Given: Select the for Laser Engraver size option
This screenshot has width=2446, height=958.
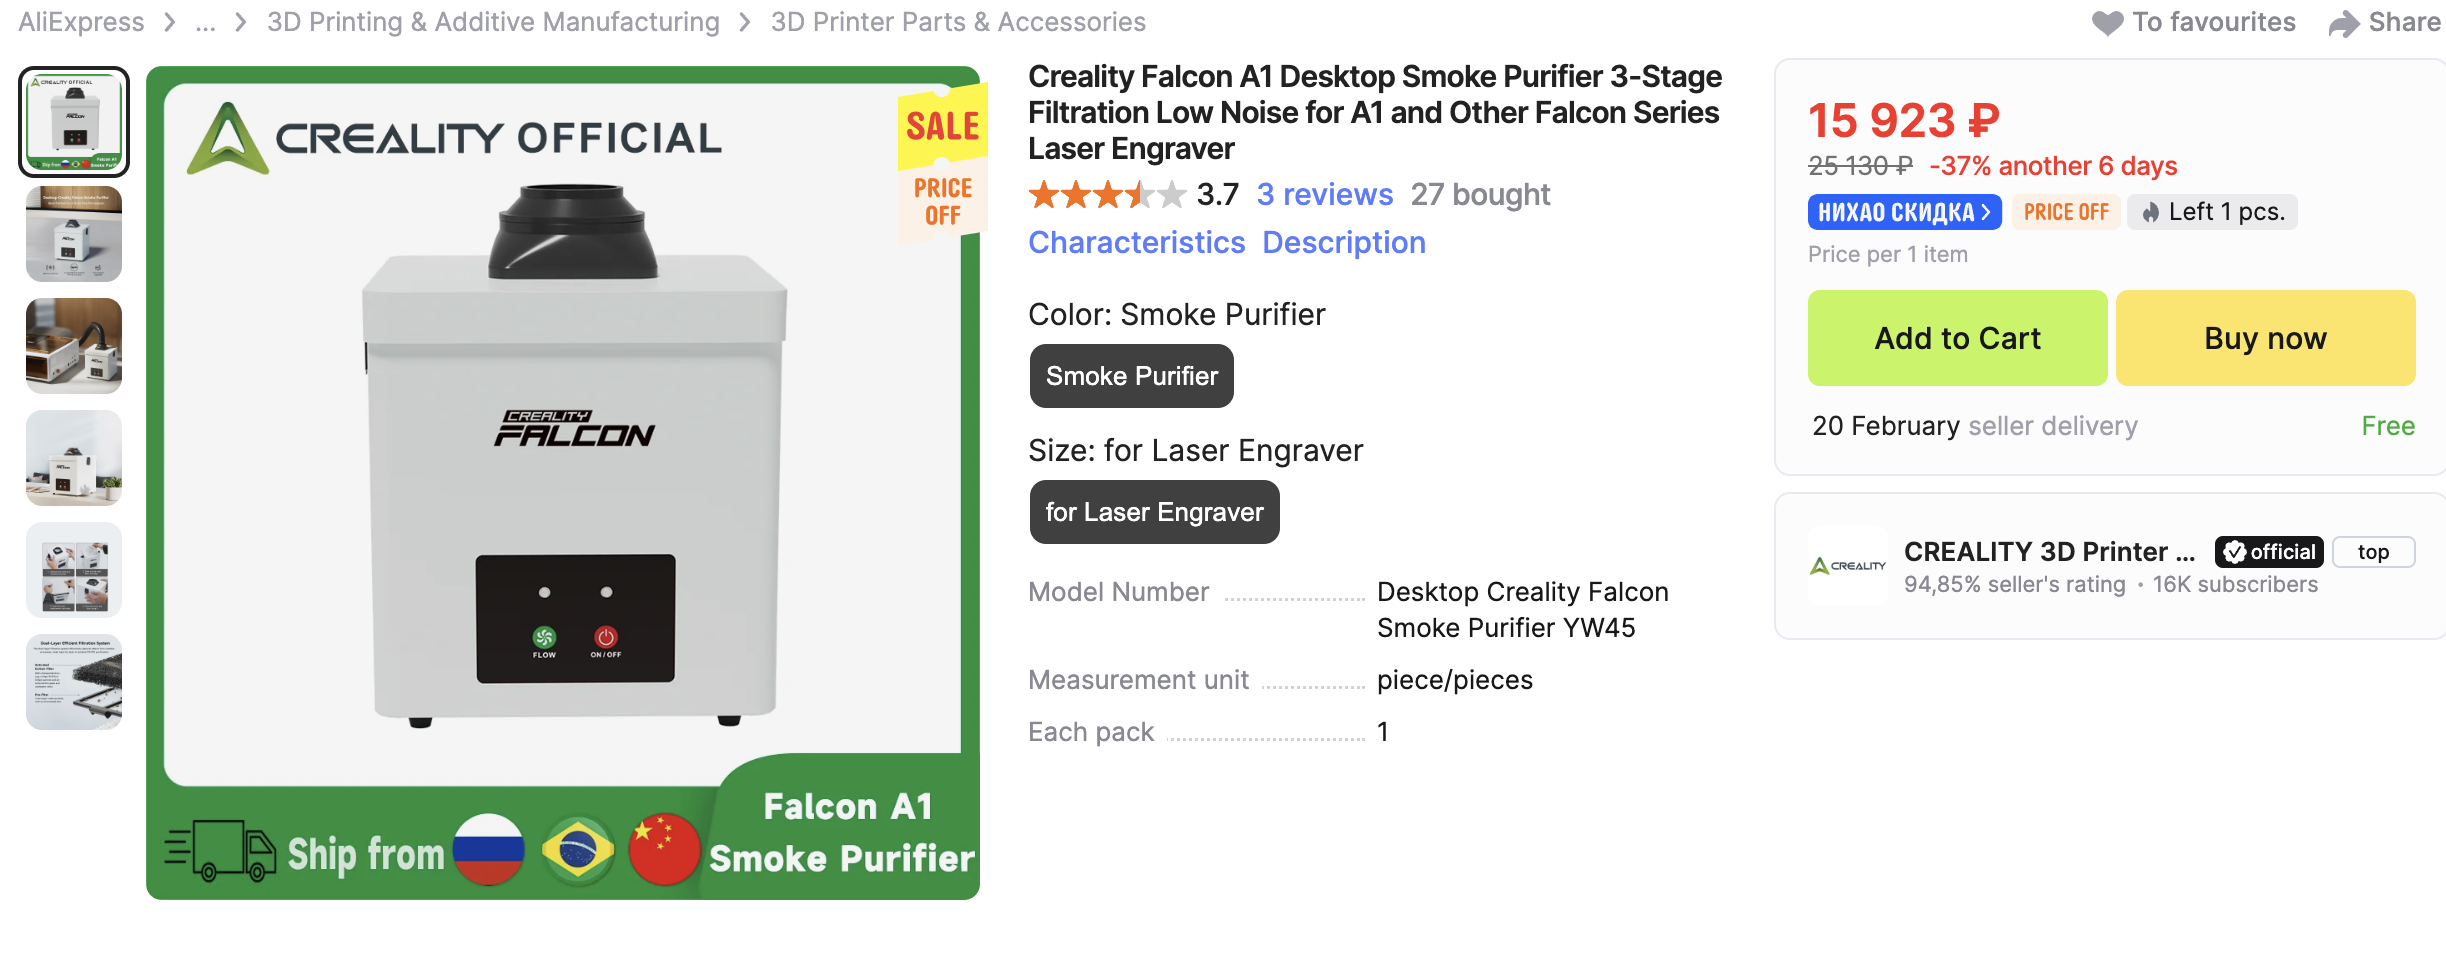Looking at the screenshot, I should (x=1154, y=512).
